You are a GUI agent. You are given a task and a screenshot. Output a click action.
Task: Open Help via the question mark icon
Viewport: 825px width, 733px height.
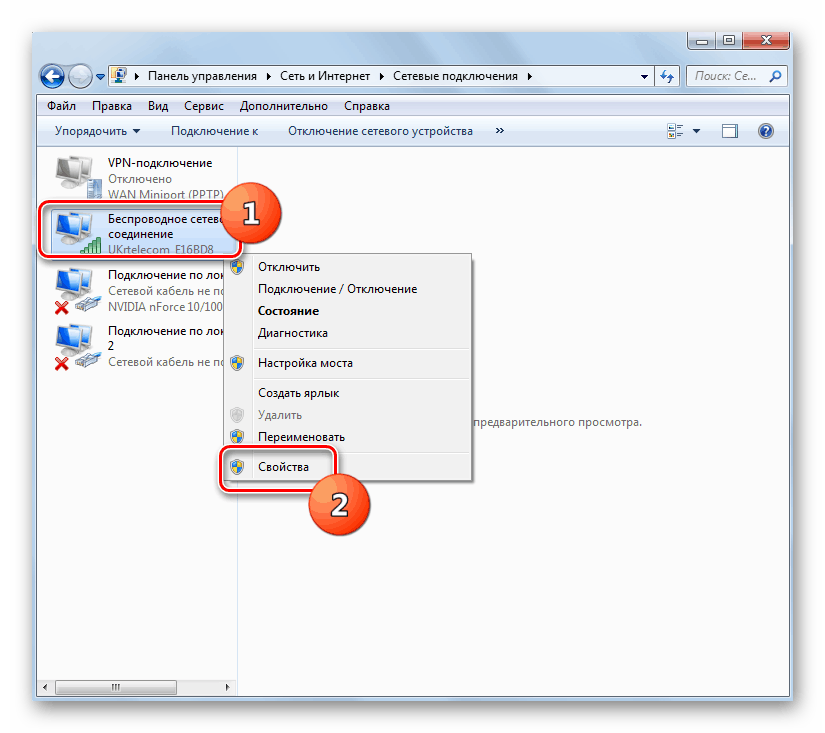pyautogui.click(x=765, y=130)
